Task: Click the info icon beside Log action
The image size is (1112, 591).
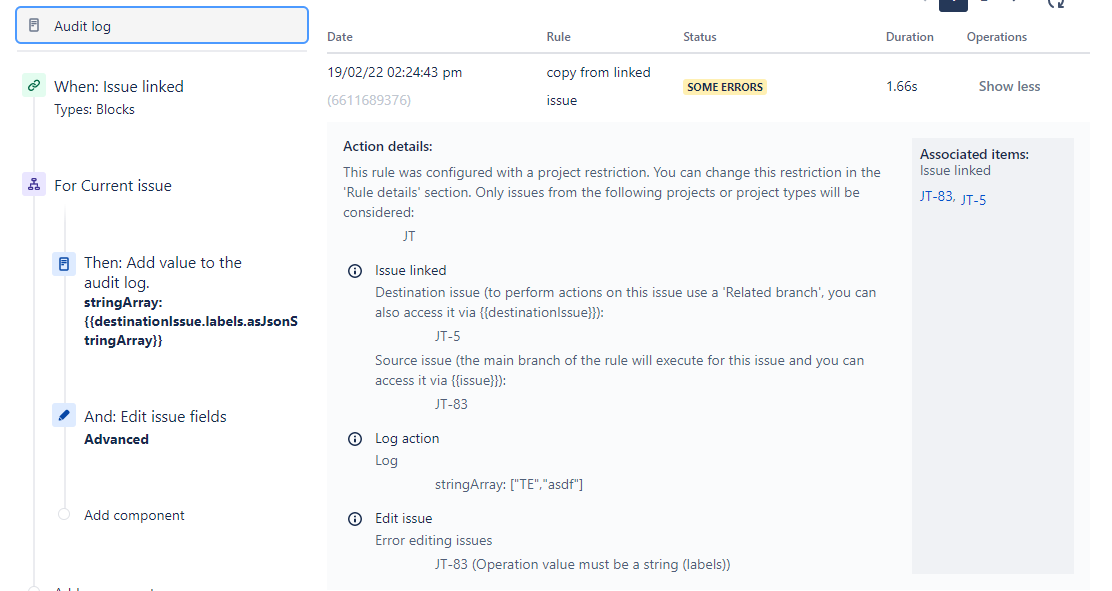Action: click(355, 439)
